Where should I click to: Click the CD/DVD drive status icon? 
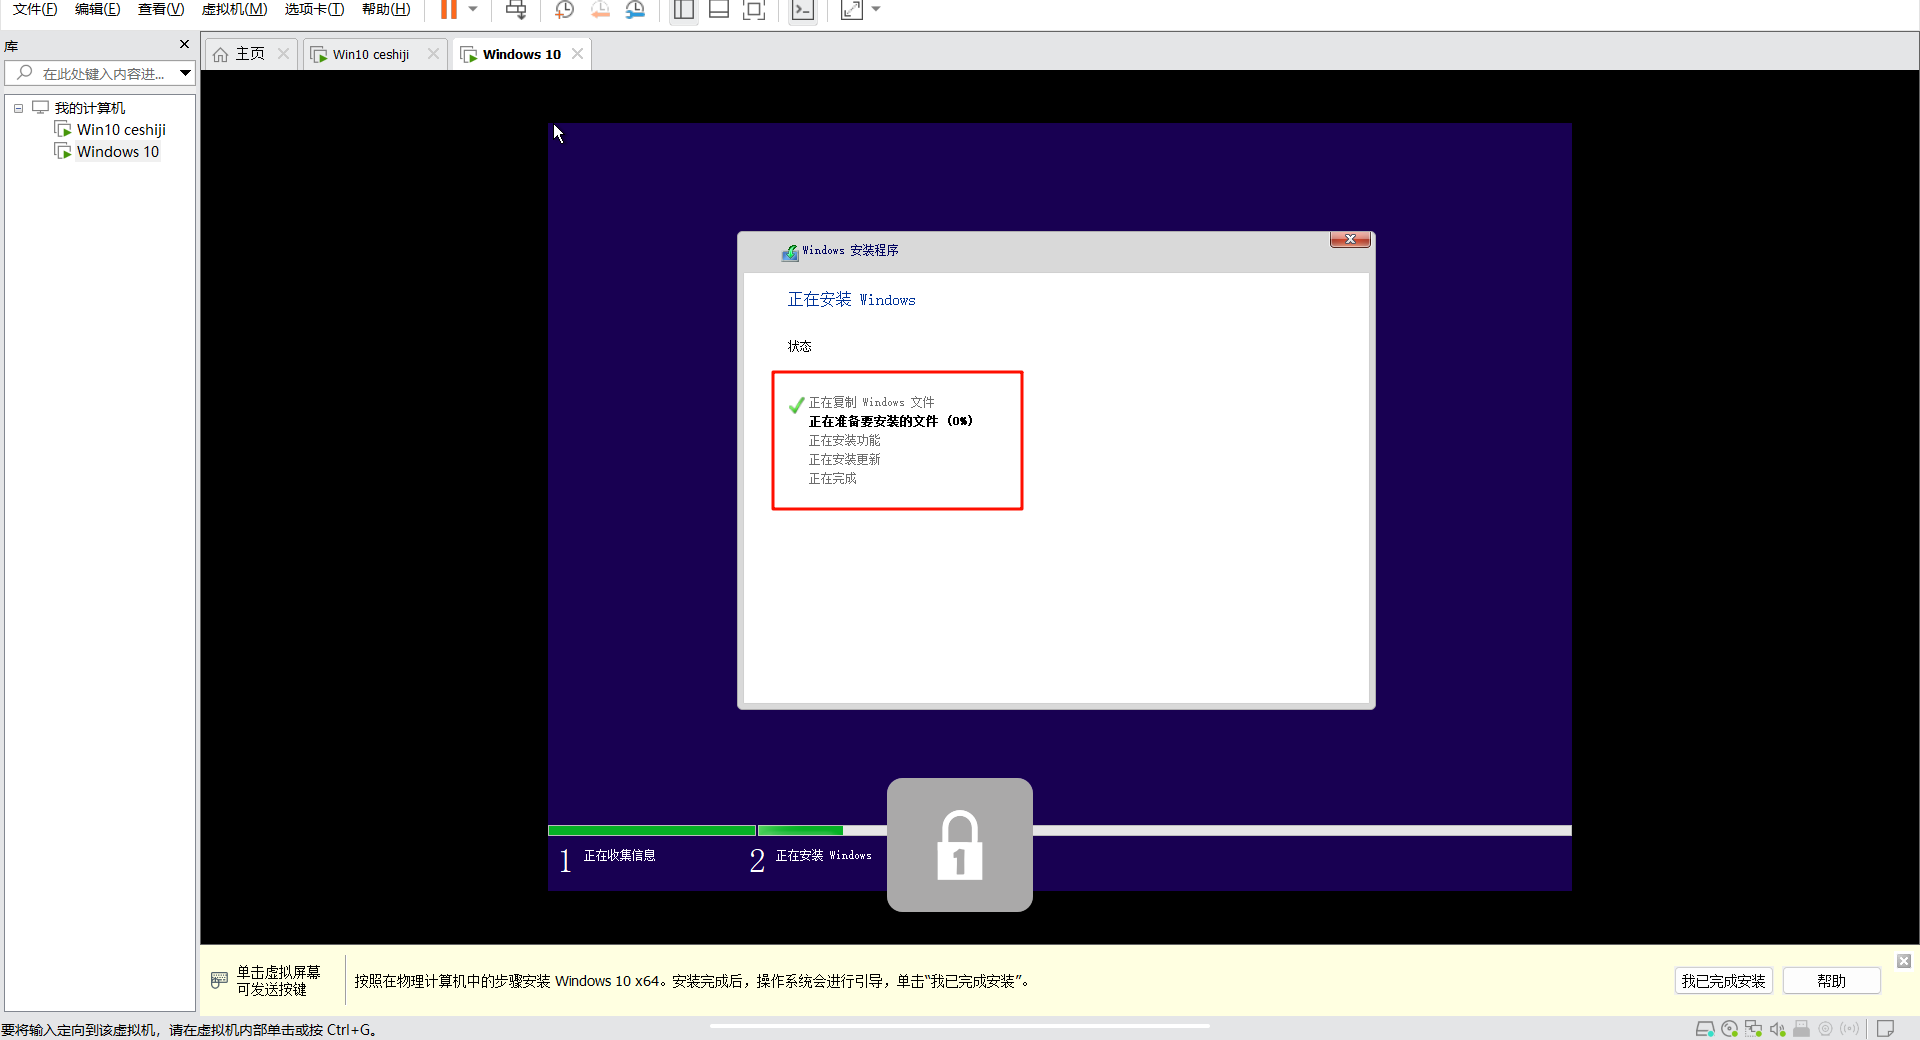(x=1729, y=1029)
